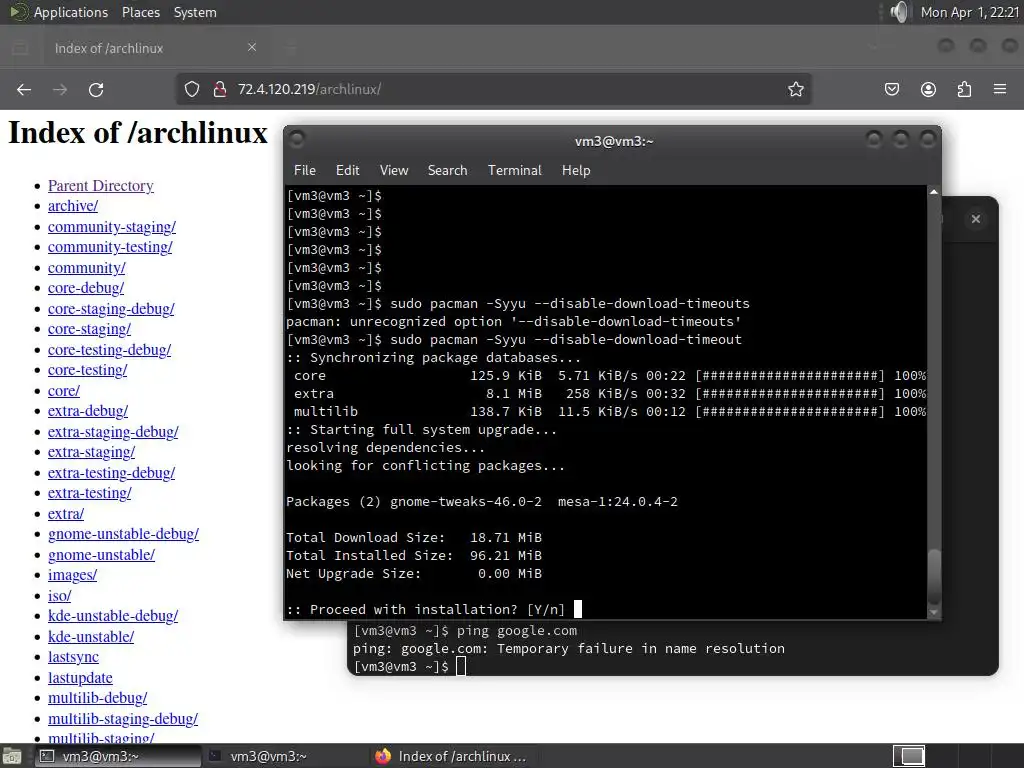Image resolution: width=1024 pixels, height=768 pixels.
Task: Open the core-debug/ link
Action: coord(86,288)
